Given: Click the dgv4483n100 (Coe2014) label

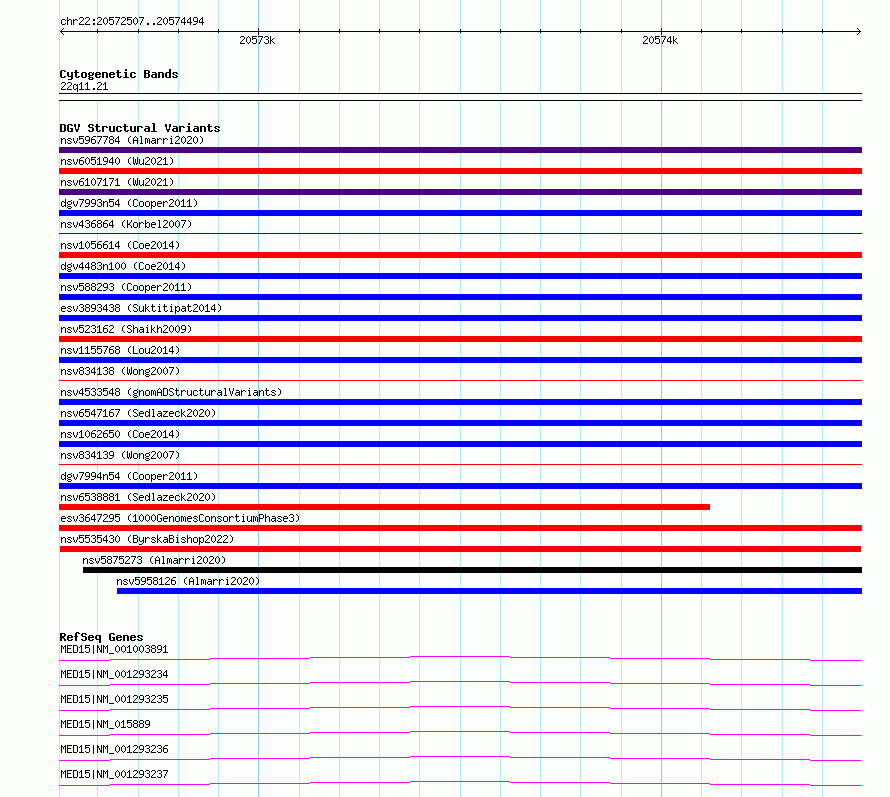Looking at the screenshot, I should pos(123,266).
